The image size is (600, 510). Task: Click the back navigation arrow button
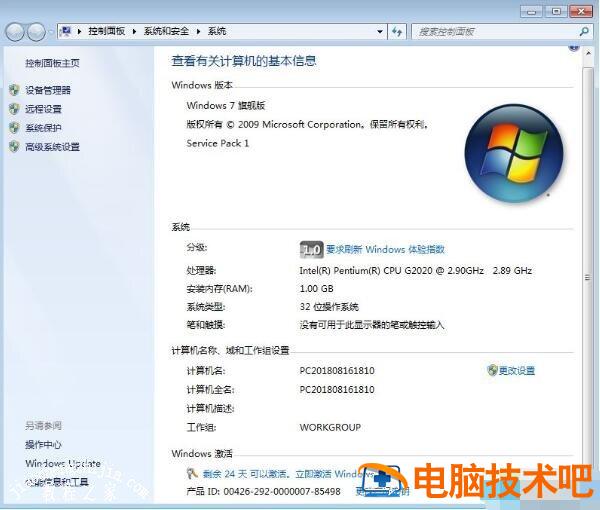pyautogui.click(x=16, y=32)
